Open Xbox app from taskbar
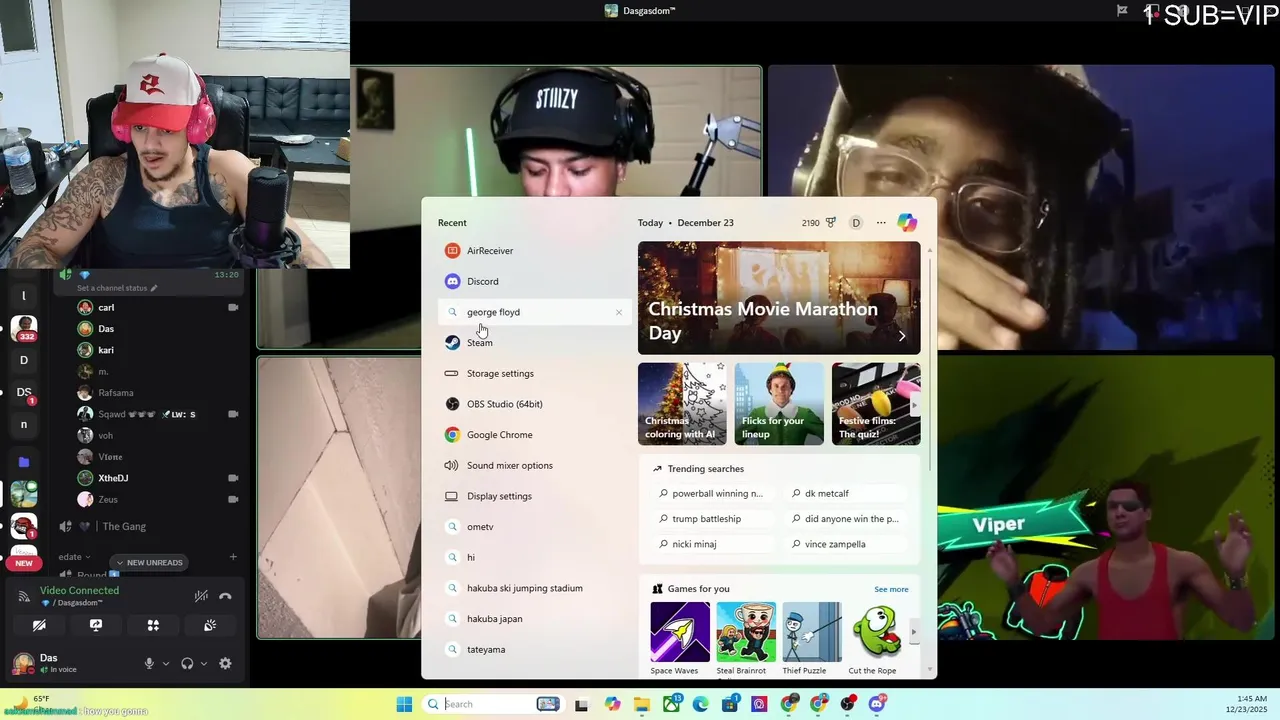The height and width of the screenshot is (720, 1280). click(671, 704)
